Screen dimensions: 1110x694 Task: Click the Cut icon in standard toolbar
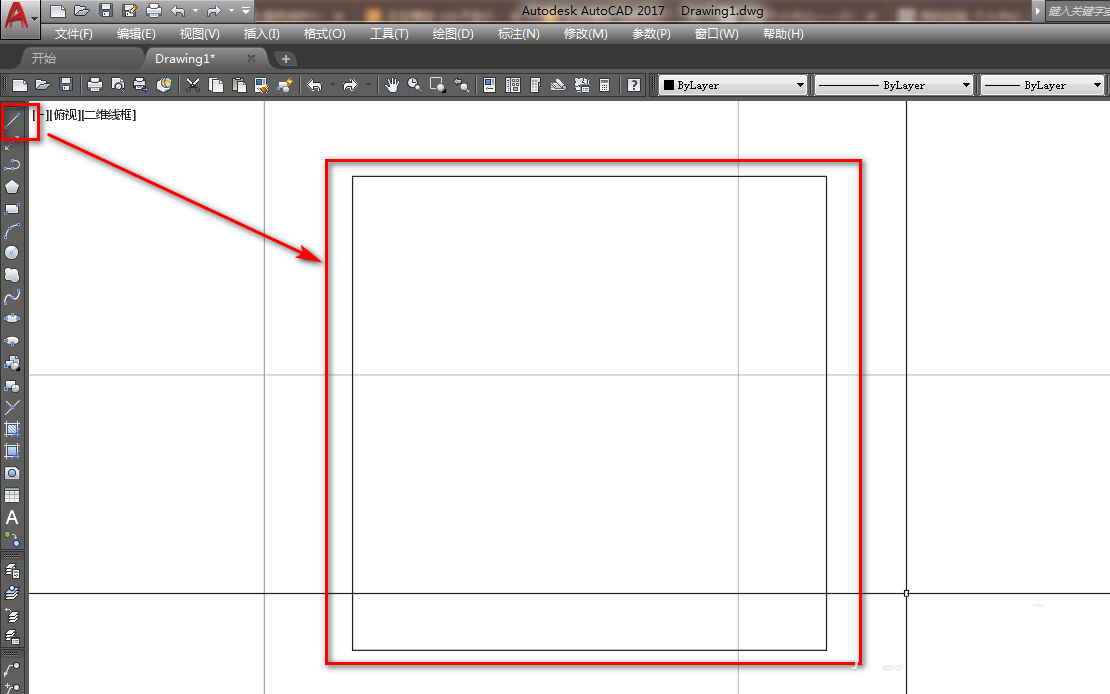pos(193,85)
